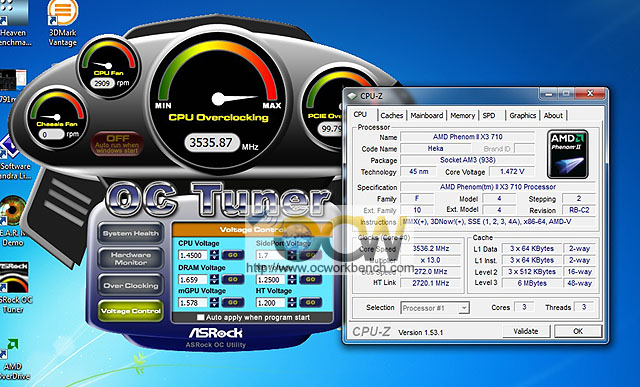Apply CPU Voltage with its GO button
The width and height of the screenshot is (640, 387).
click(233, 255)
